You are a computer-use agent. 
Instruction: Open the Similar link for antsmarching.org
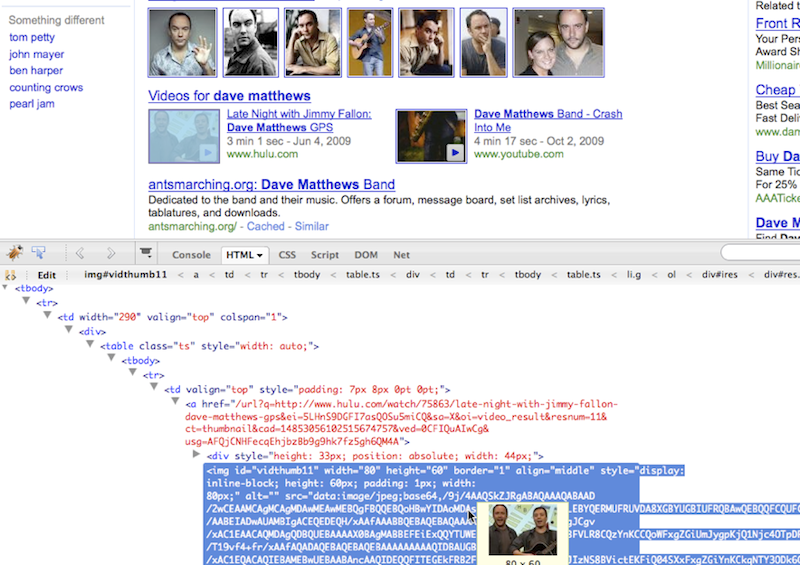pos(311,226)
